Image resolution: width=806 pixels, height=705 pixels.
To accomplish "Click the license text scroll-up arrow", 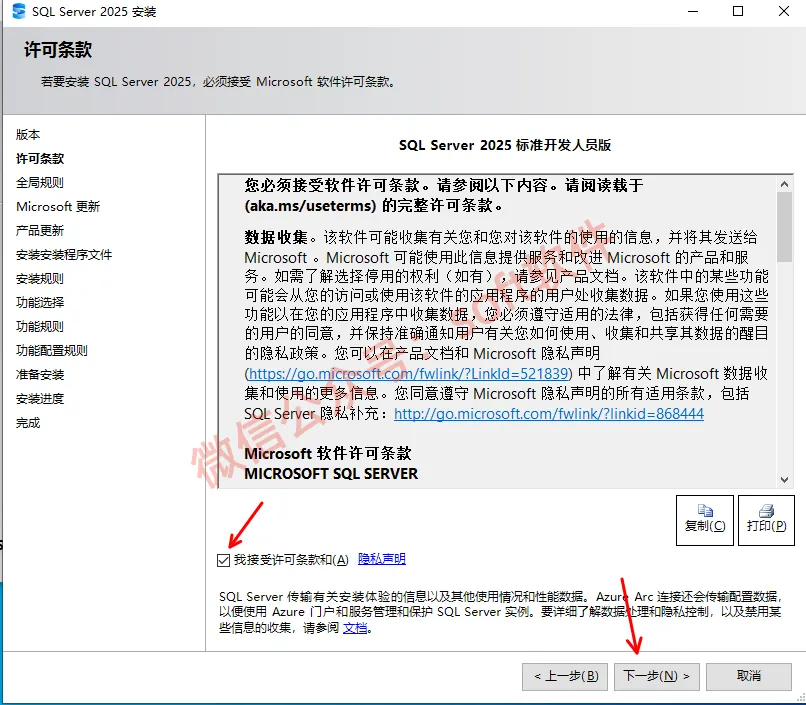I will (x=784, y=184).
